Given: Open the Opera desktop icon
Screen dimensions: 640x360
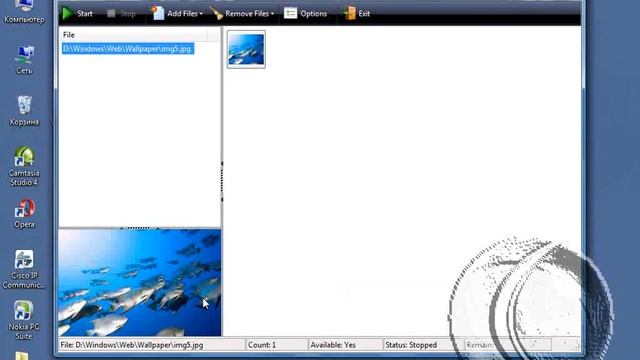Looking at the screenshot, I should 24,213.
